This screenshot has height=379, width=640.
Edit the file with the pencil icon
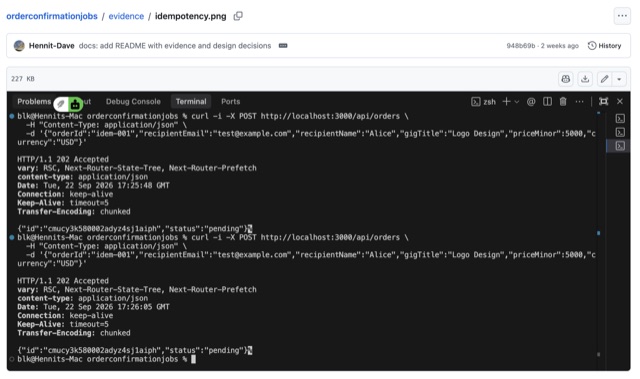click(604, 79)
